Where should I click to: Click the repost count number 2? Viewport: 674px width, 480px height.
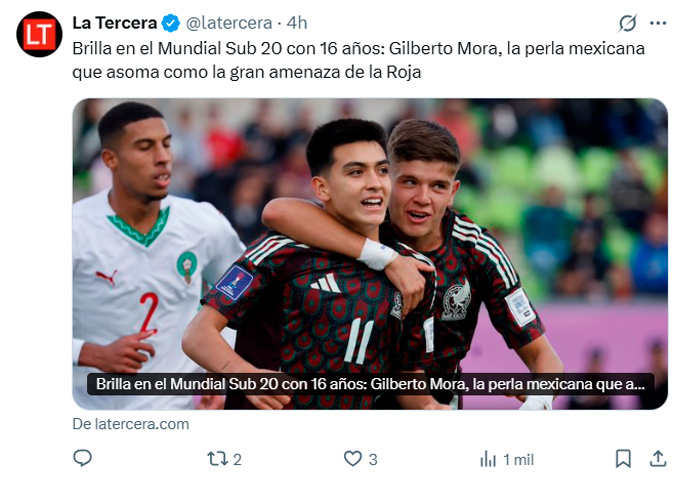pos(237,460)
